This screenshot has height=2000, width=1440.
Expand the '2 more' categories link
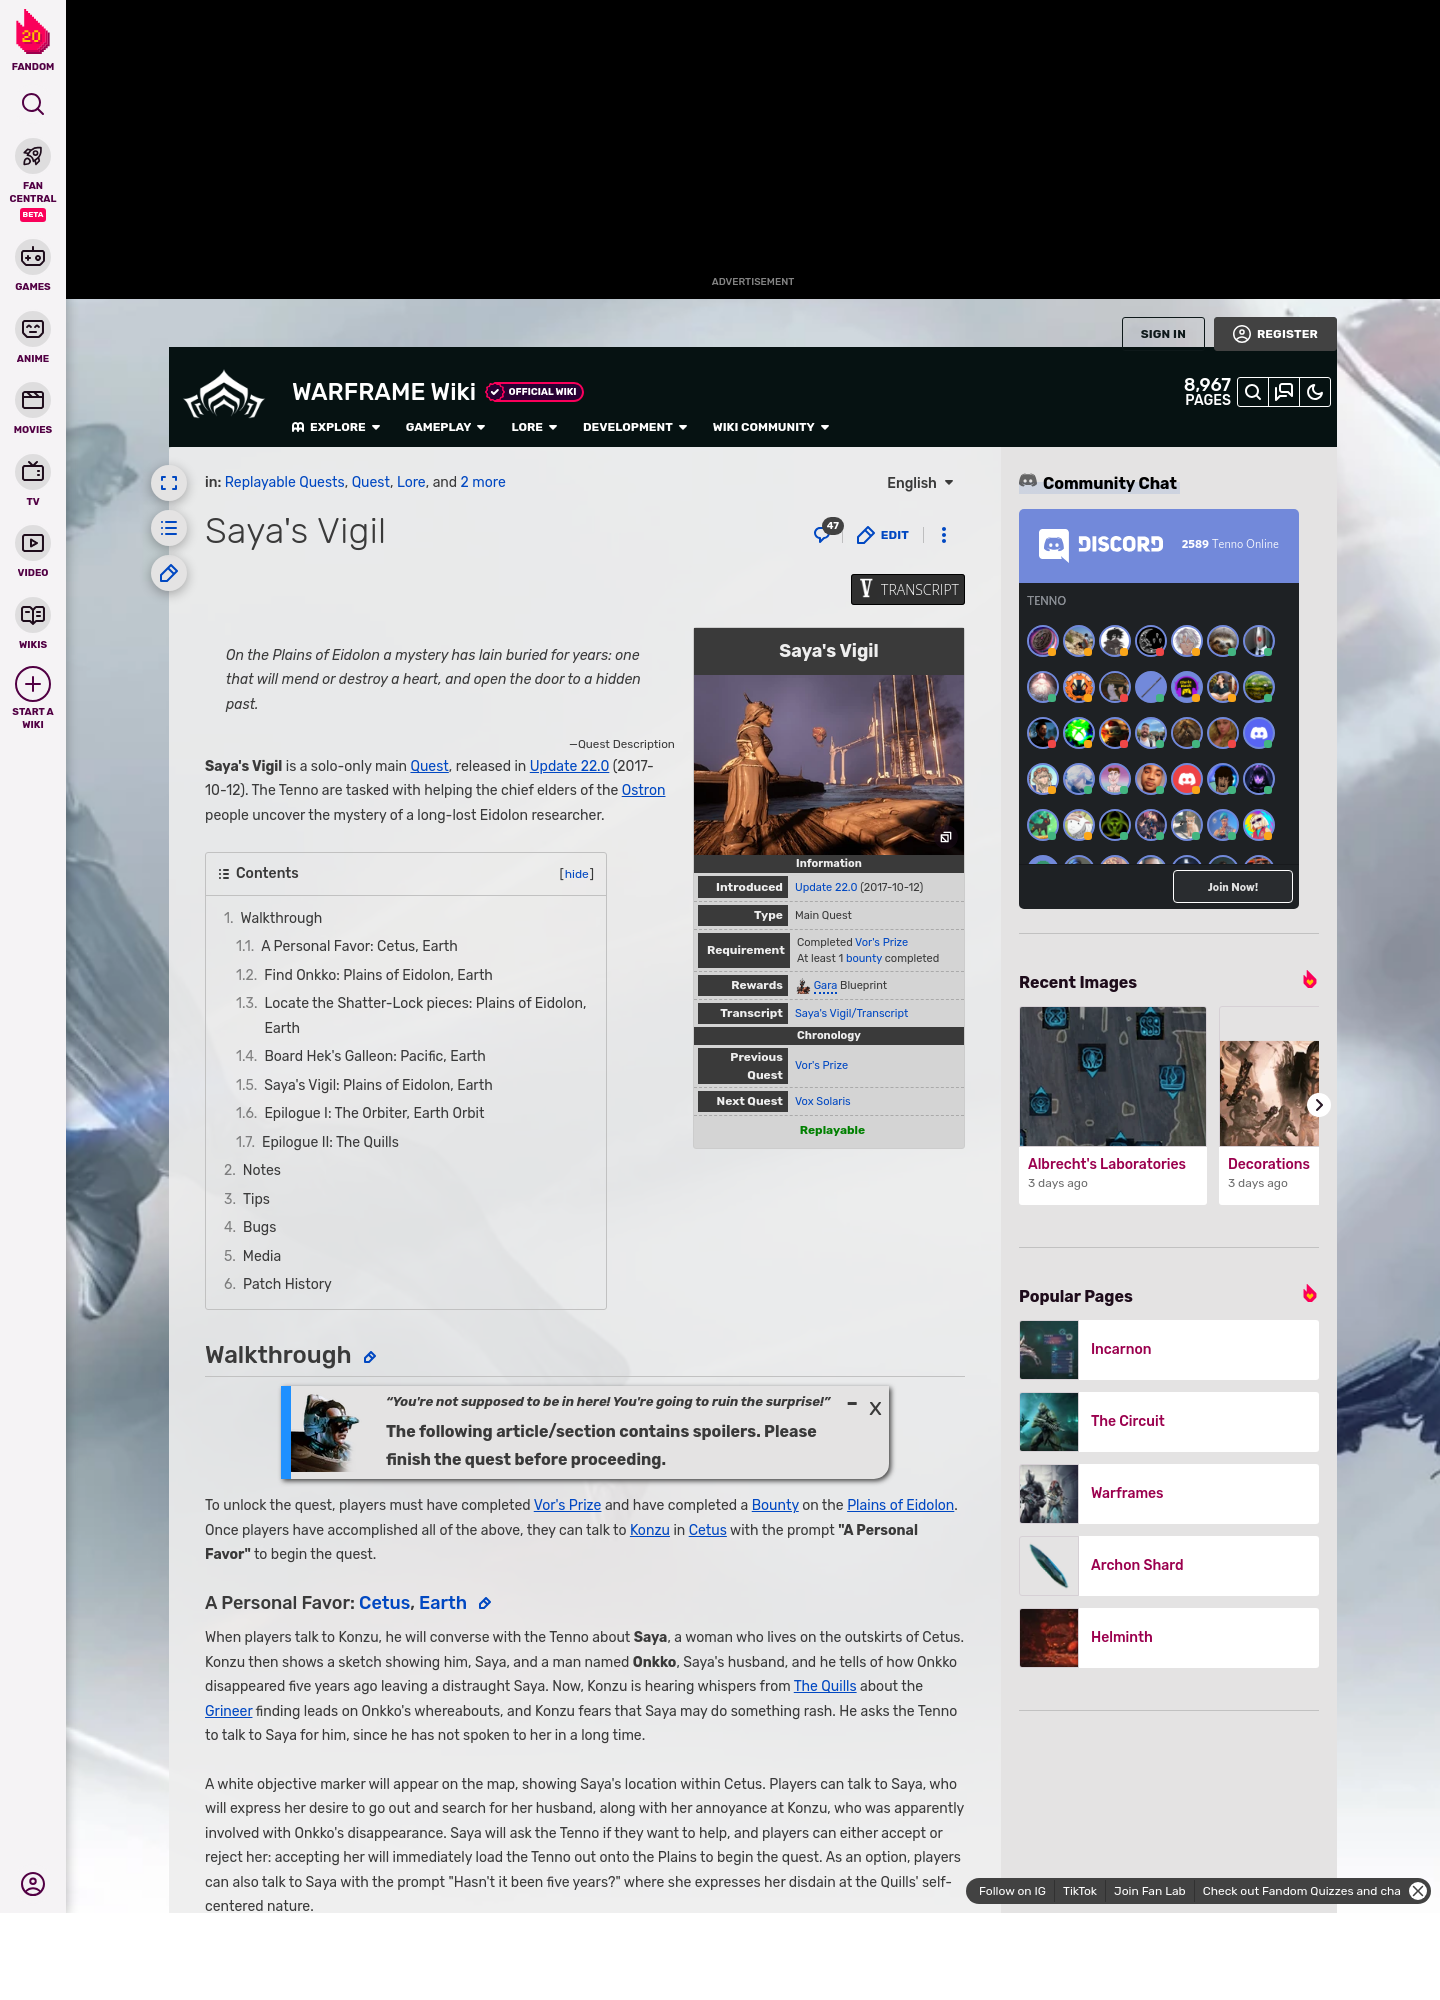tap(483, 482)
